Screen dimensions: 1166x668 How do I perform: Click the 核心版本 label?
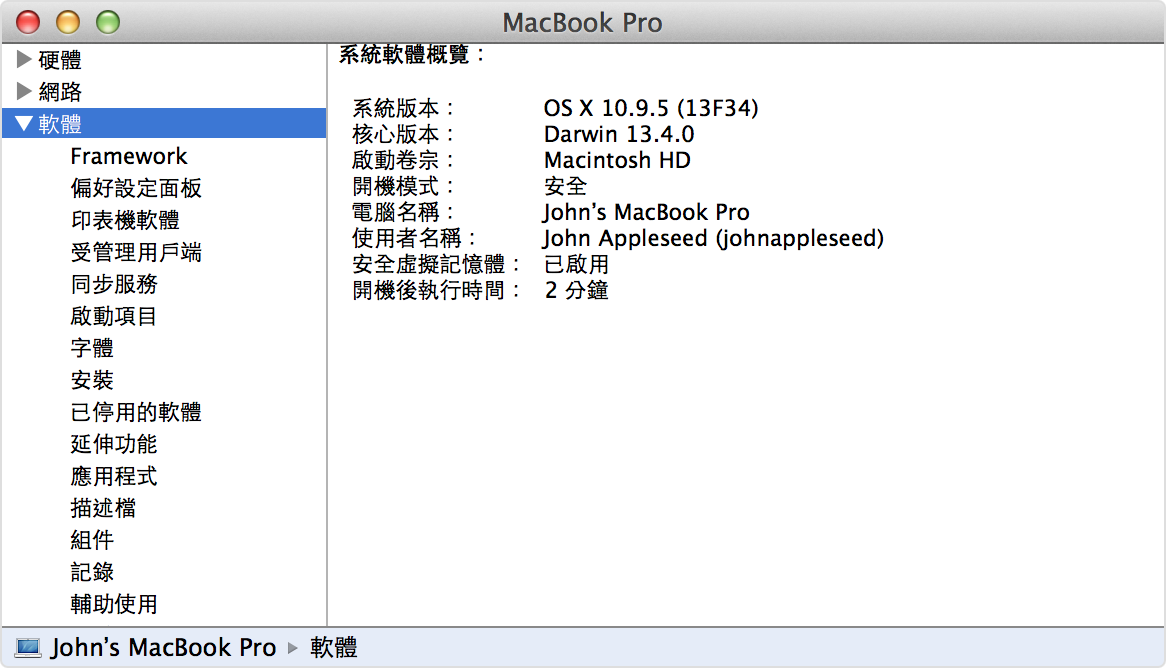pyautogui.click(x=402, y=135)
